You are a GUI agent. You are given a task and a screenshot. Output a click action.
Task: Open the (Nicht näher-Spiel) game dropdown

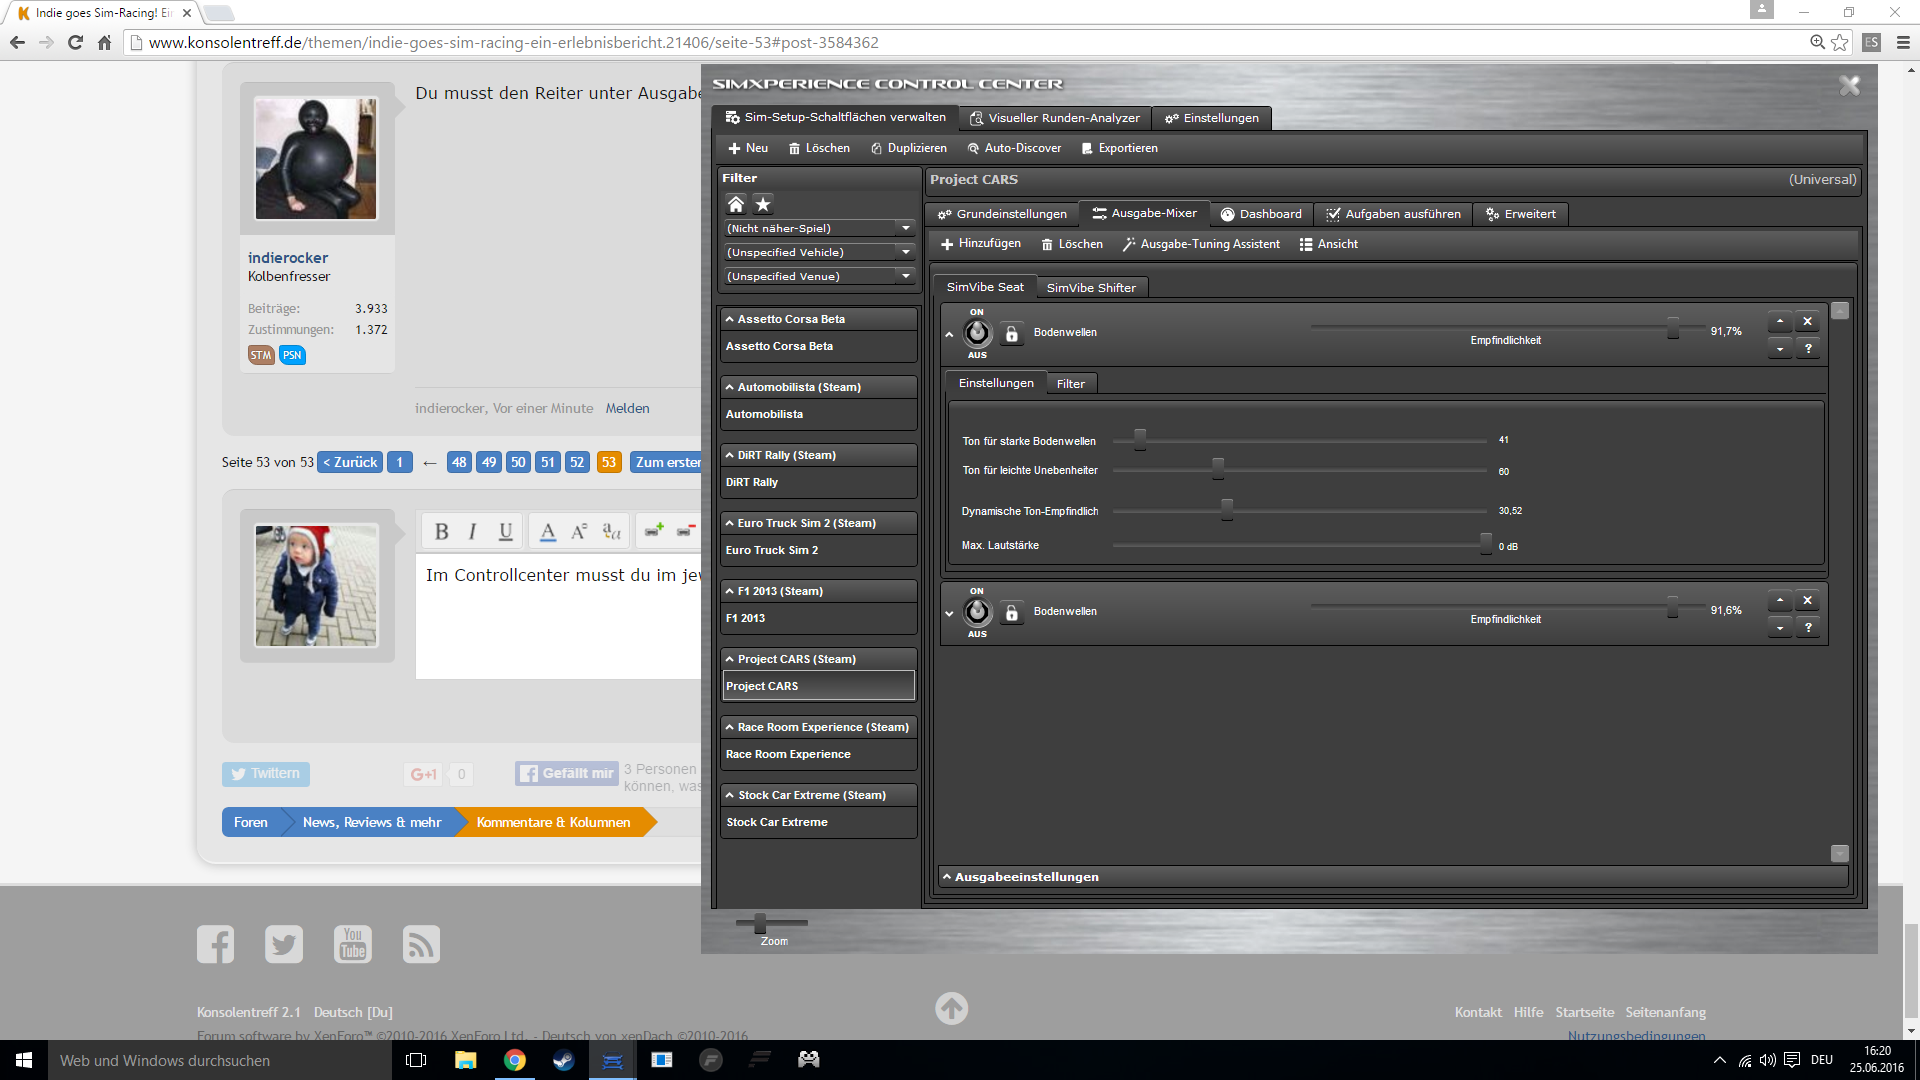pos(819,228)
